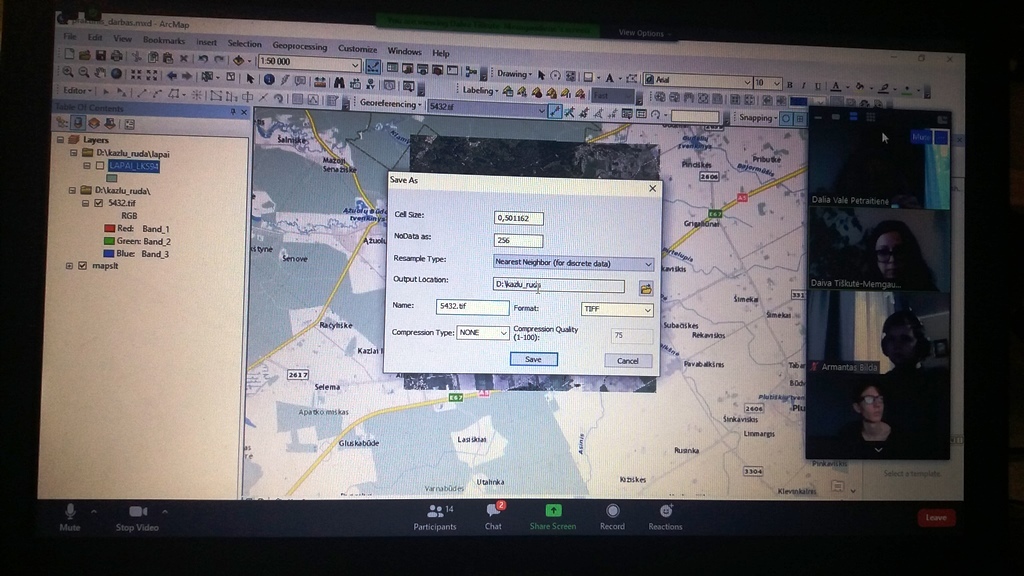
Task: Click Cancel in Save As dialog
Action: click(628, 360)
